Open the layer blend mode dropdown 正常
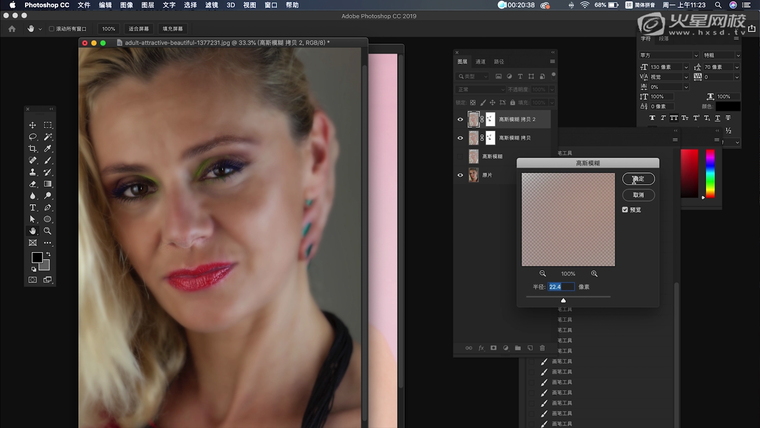The width and height of the screenshot is (760, 428). pos(480,89)
